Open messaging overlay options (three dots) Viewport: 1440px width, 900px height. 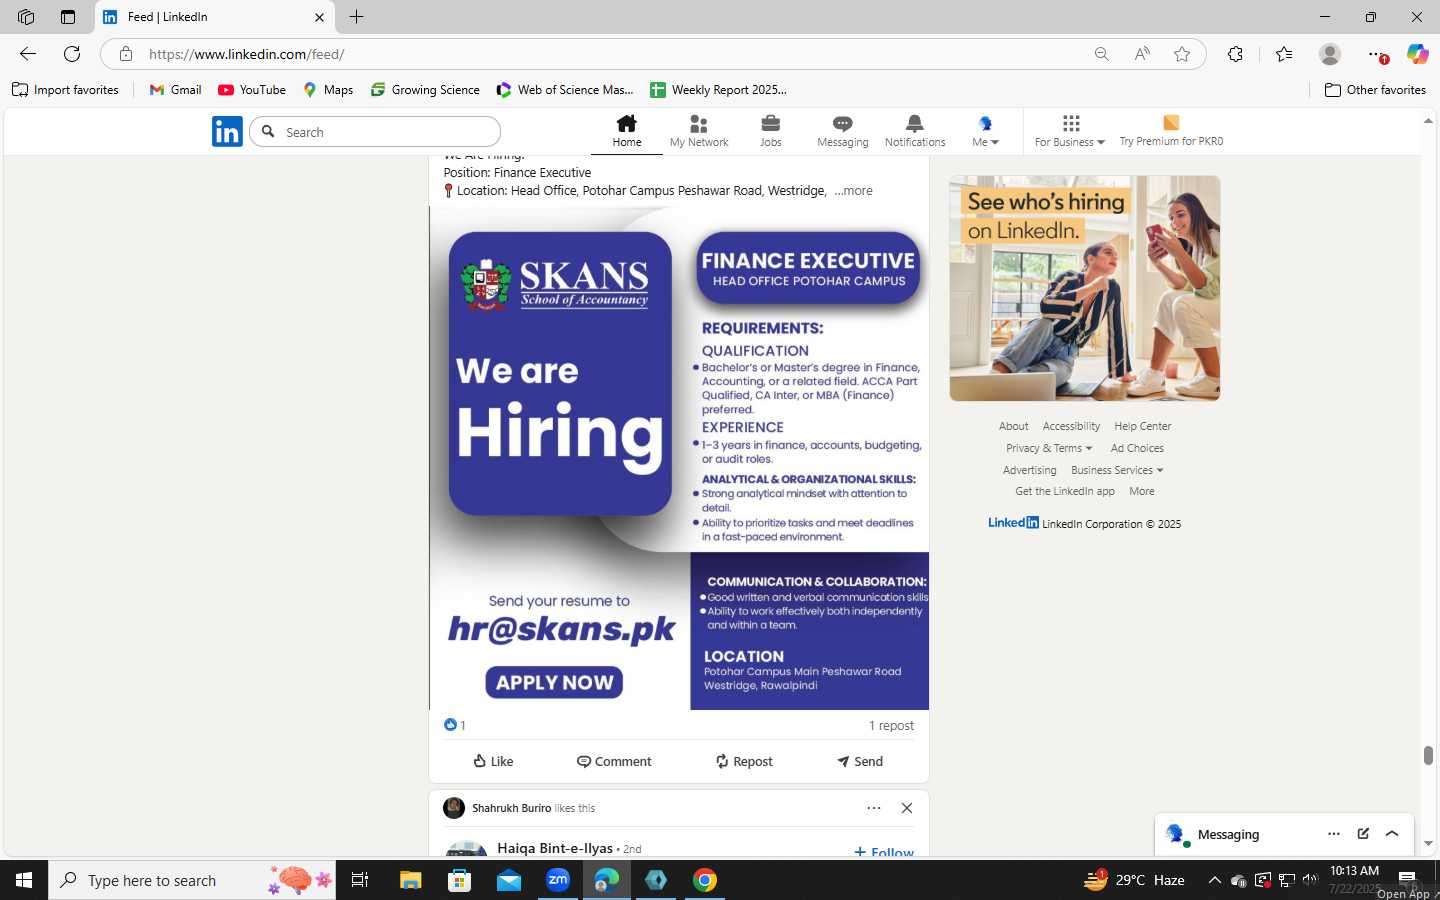(1333, 834)
